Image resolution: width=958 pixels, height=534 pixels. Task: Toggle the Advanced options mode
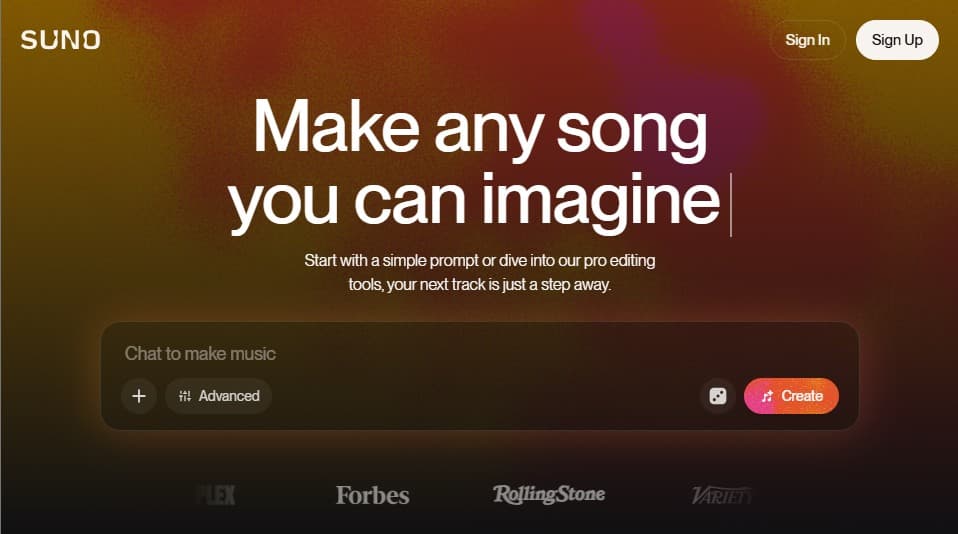coord(218,396)
